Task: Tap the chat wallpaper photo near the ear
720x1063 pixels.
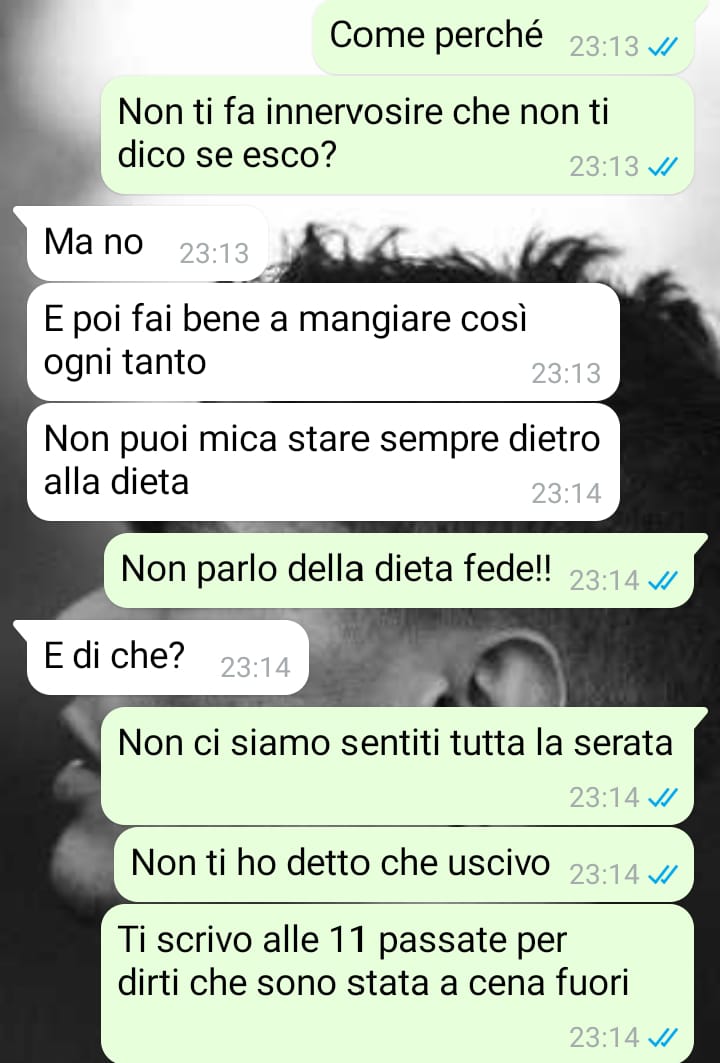Action: (515, 668)
